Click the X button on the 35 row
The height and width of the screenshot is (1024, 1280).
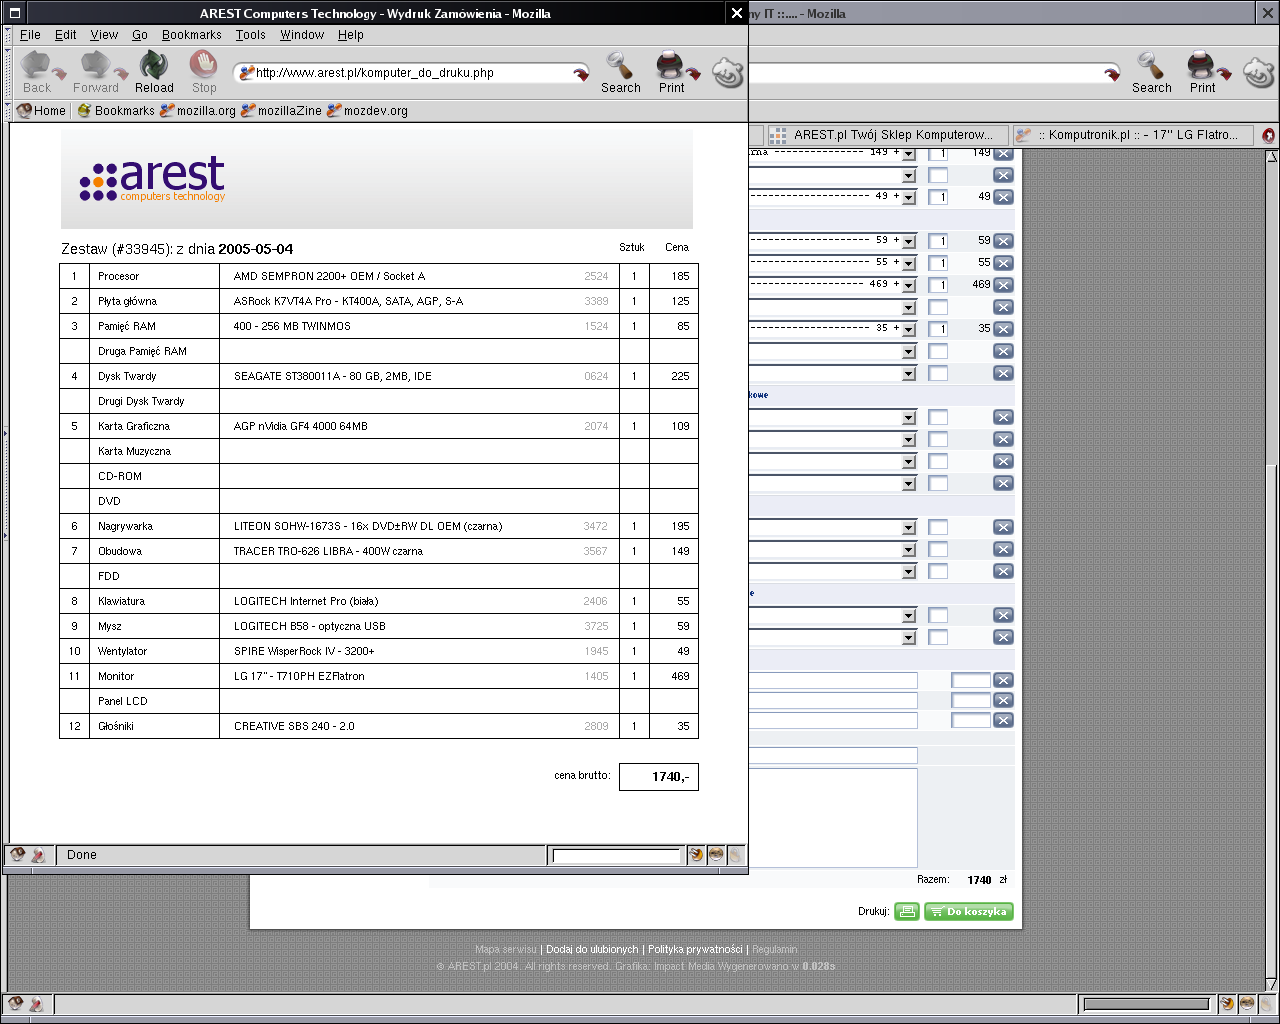click(x=1003, y=329)
